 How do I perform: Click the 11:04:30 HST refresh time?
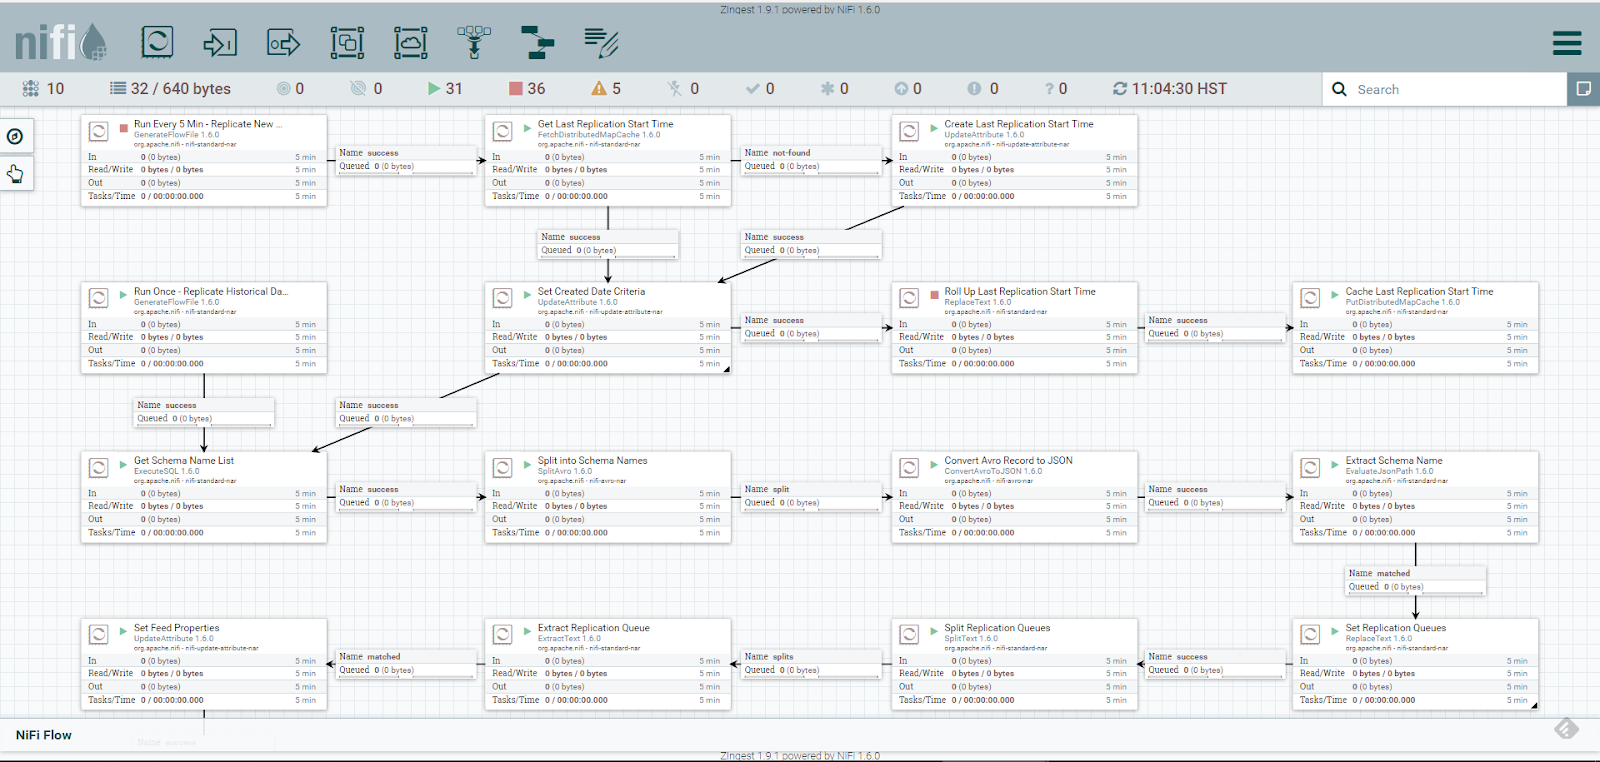(1180, 89)
